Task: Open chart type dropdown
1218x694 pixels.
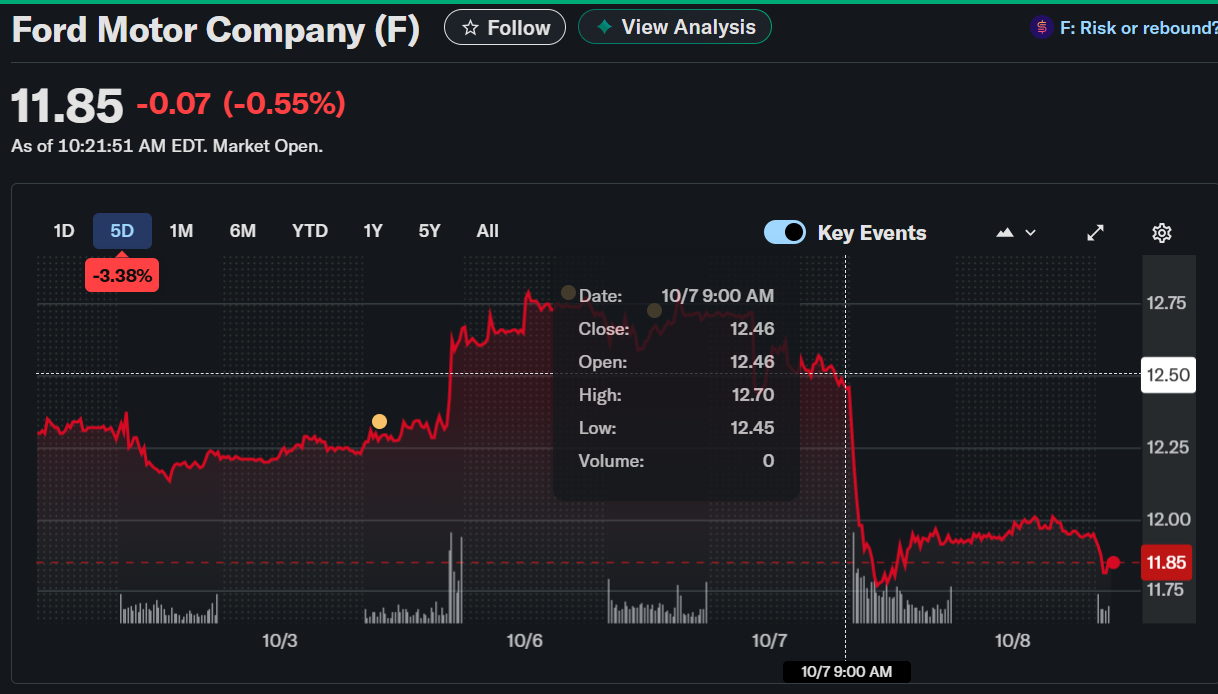Action: coord(1016,233)
